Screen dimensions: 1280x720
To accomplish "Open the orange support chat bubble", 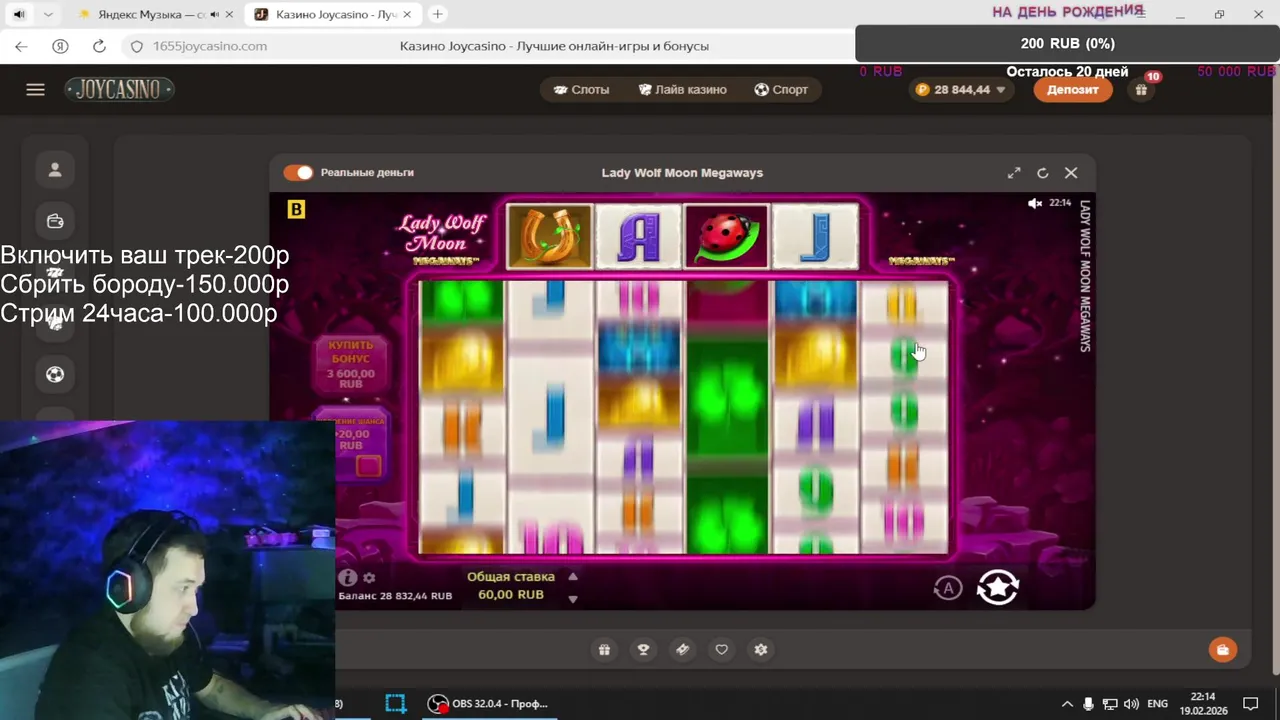I will pyautogui.click(x=1222, y=650).
